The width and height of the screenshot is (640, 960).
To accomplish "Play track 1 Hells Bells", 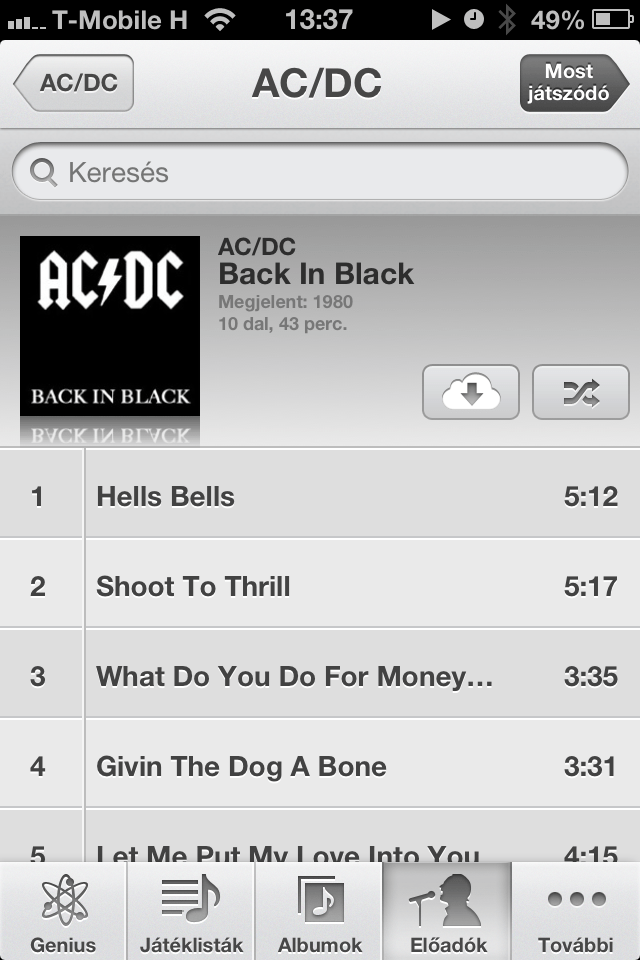I will coord(320,495).
